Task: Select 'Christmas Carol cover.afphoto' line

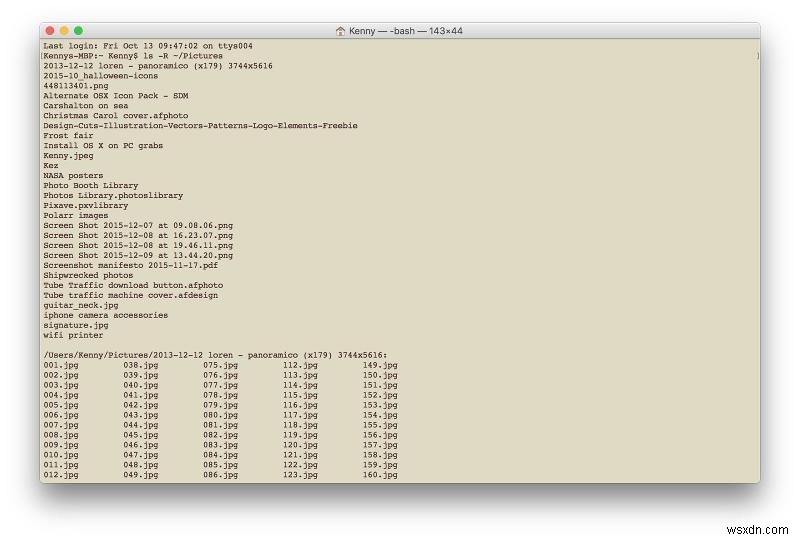Action: point(116,116)
